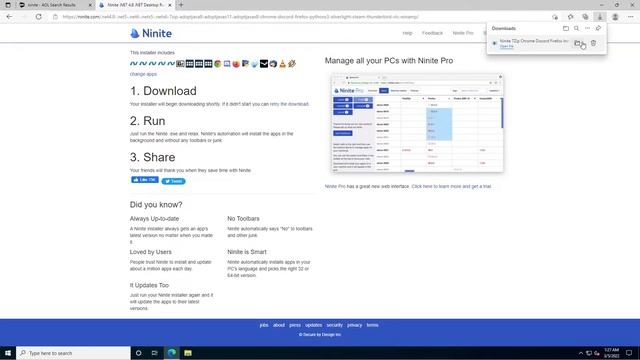Image resolution: width=640 pixels, height=360 pixels.
Task: Click the VLC cone icon
Action: pos(282,64)
